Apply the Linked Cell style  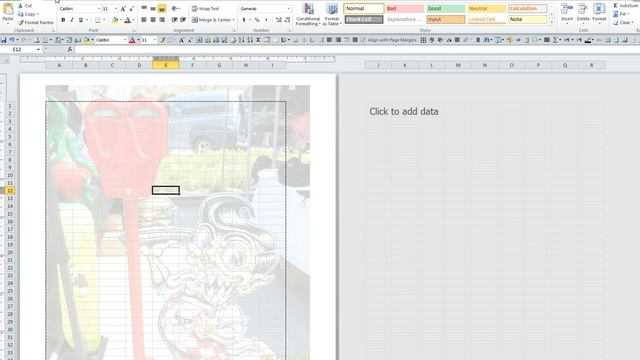(x=487, y=19)
